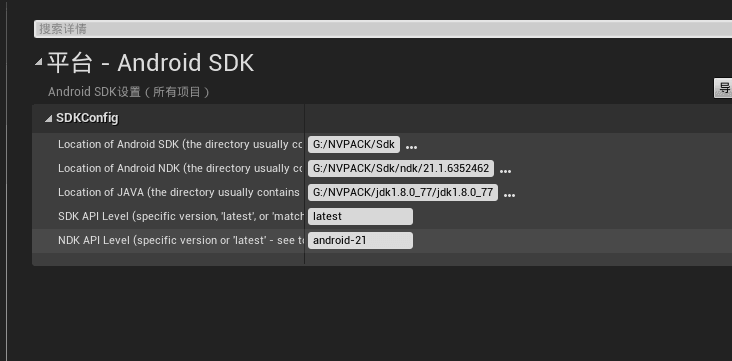Viewport: 732px width, 361px height.
Task: Click the Android SDK location field
Action: click(354, 144)
